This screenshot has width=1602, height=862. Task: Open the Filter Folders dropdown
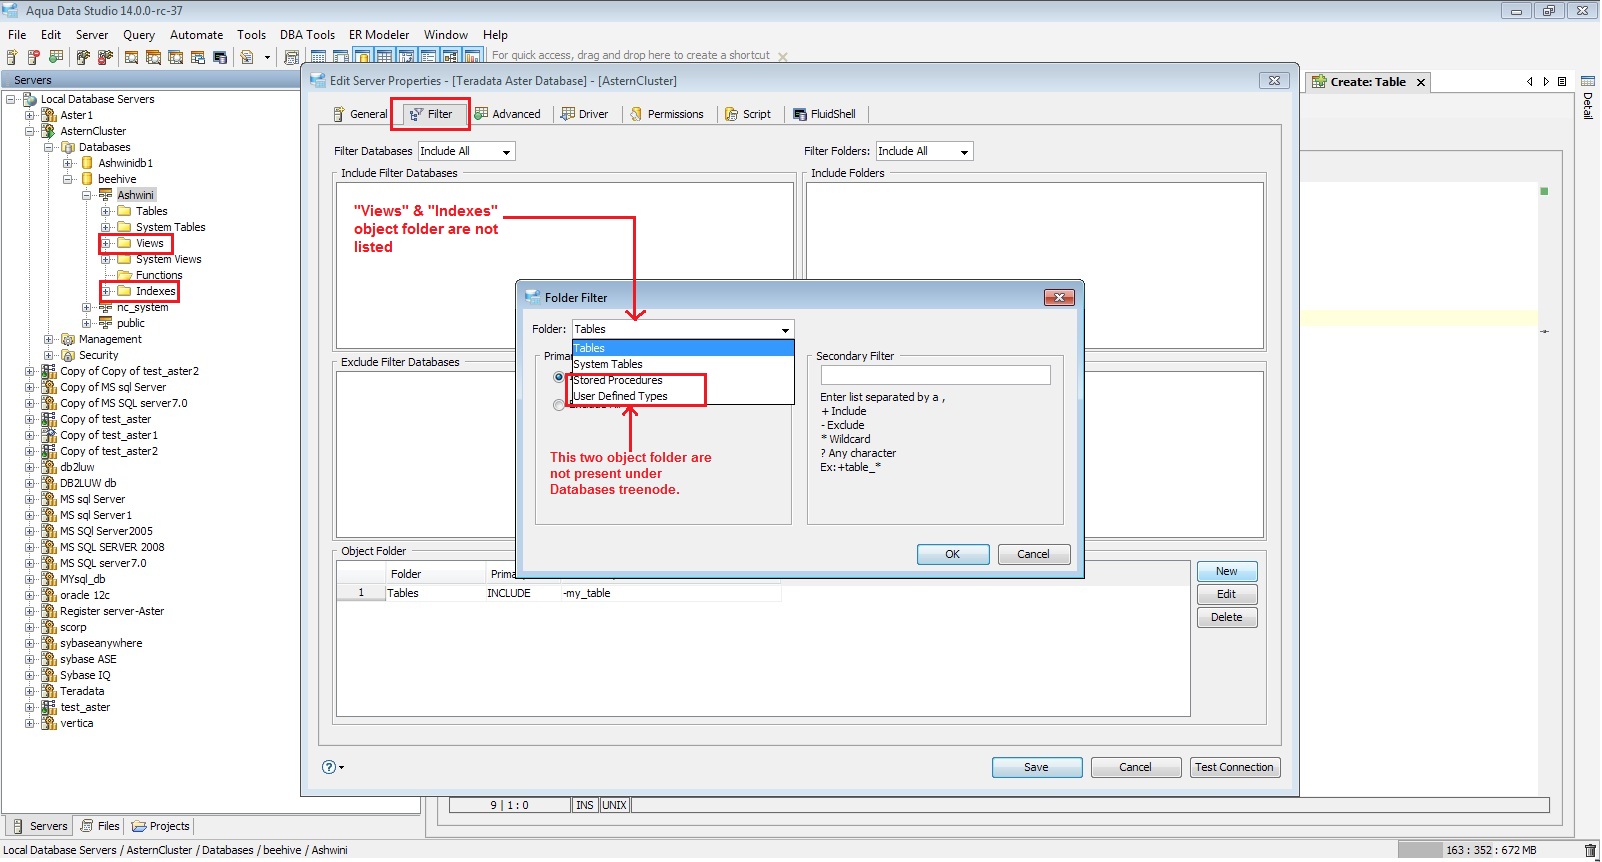[x=965, y=152]
